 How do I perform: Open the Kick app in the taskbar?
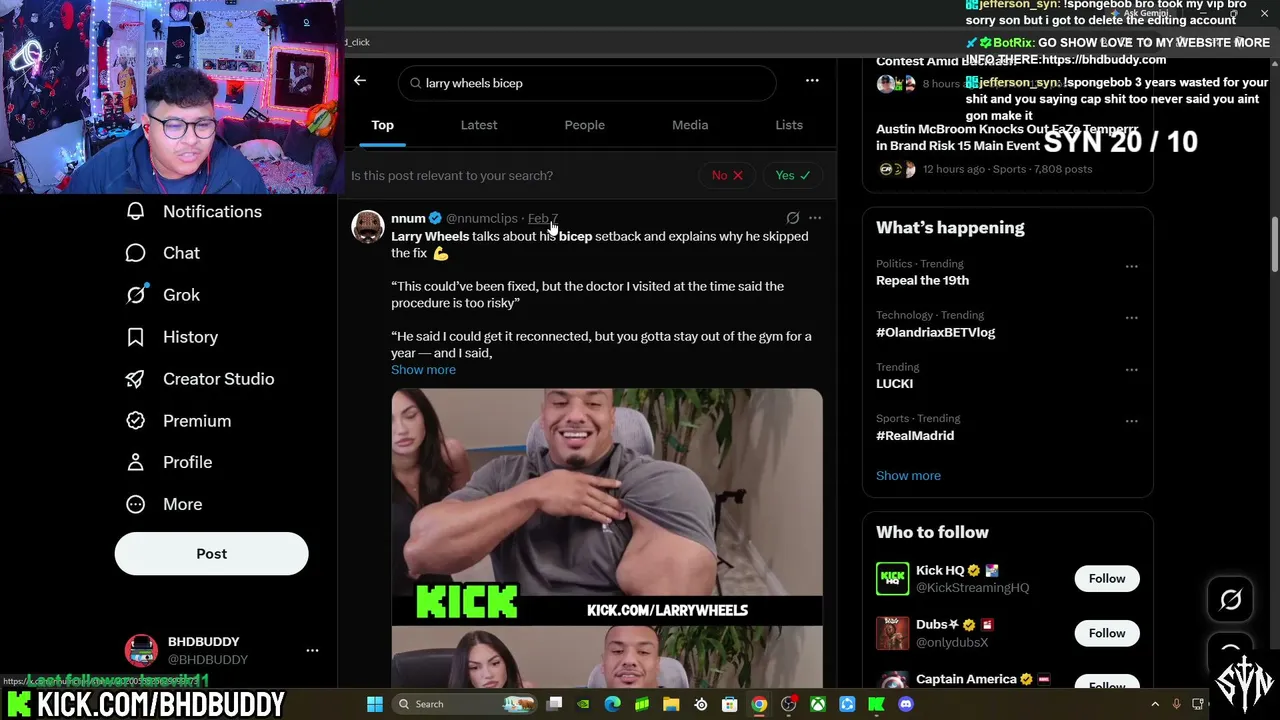tap(877, 704)
